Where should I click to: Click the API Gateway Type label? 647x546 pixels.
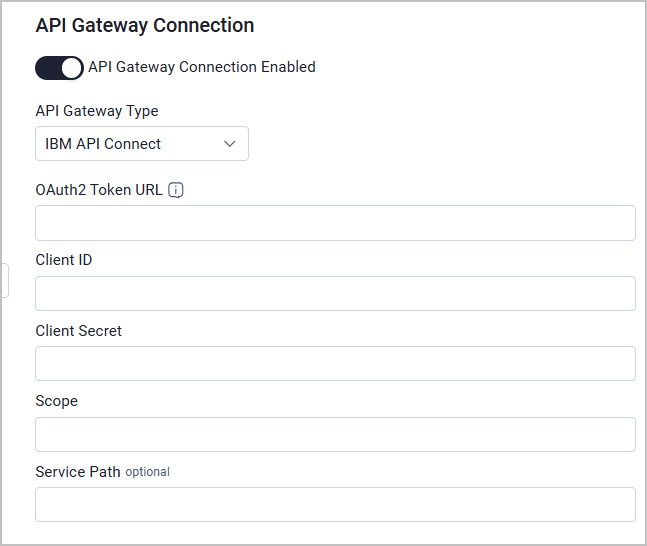pyautogui.click(x=97, y=111)
